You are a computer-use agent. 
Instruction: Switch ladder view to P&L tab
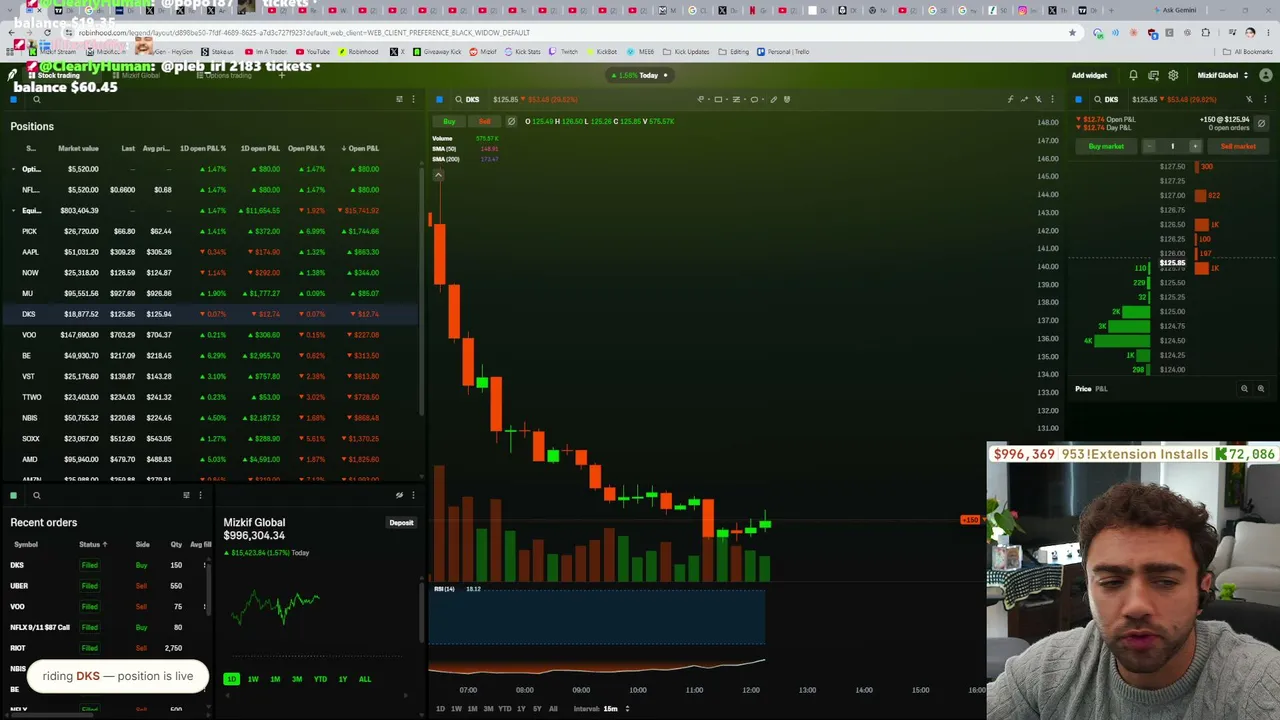pyautogui.click(x=1101, y=389)
